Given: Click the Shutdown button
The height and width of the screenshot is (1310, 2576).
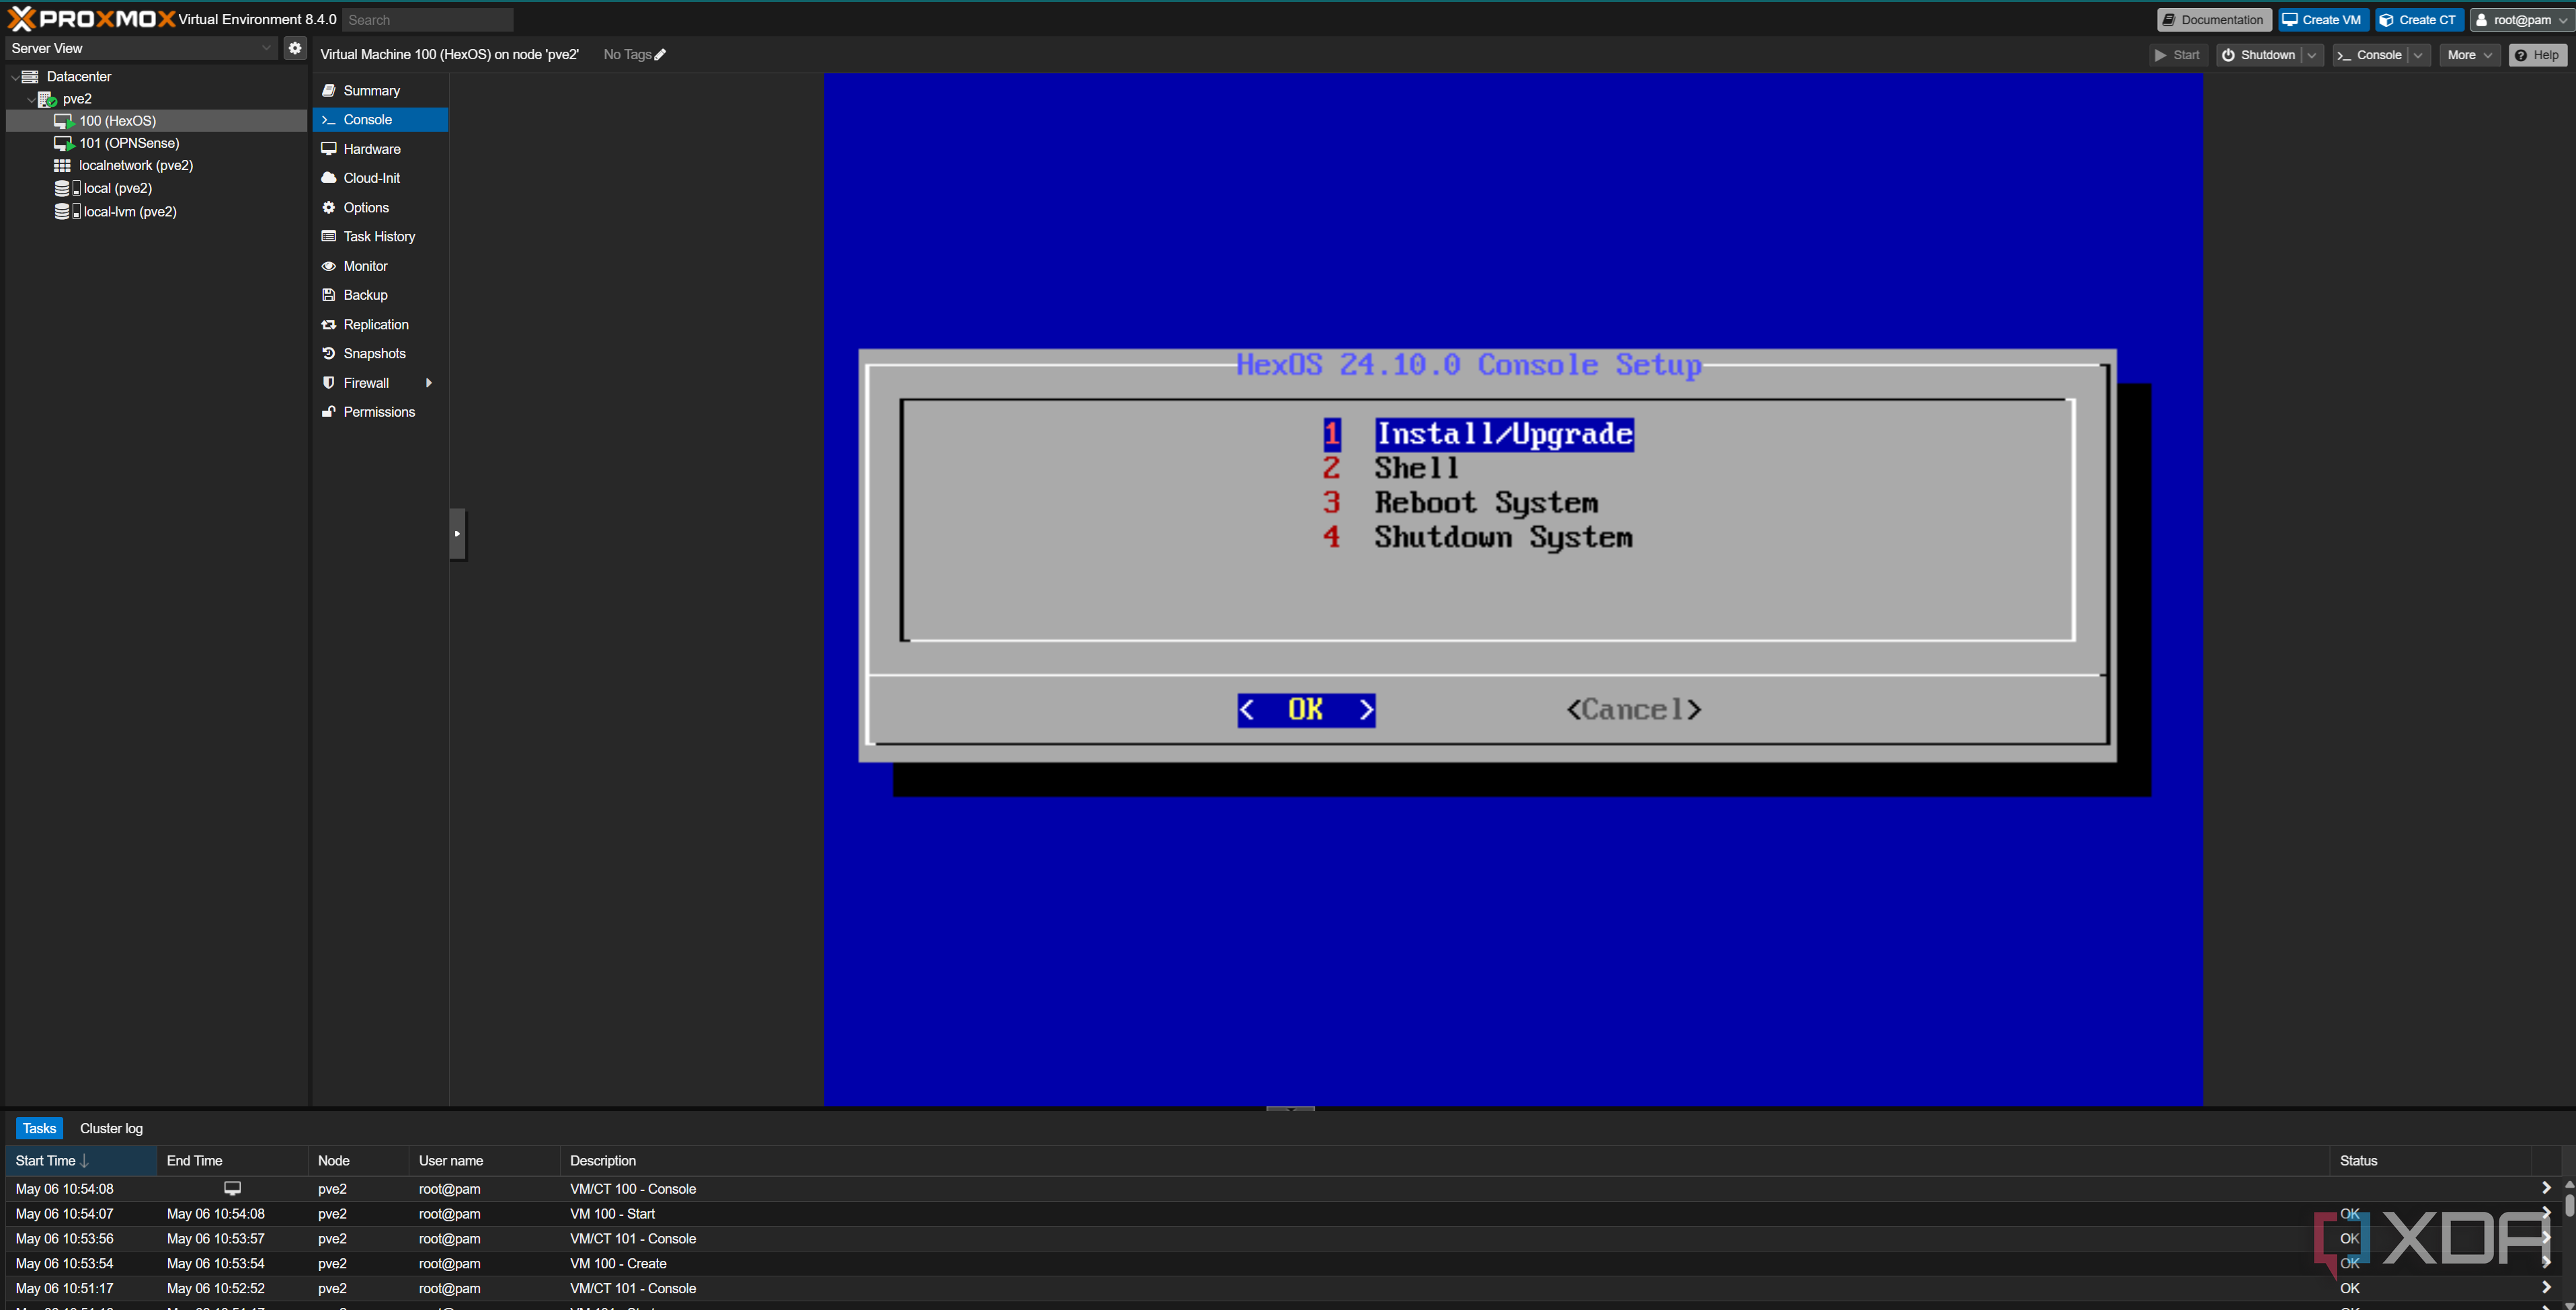Looking at the screenshot, I should coord(2259,55).
